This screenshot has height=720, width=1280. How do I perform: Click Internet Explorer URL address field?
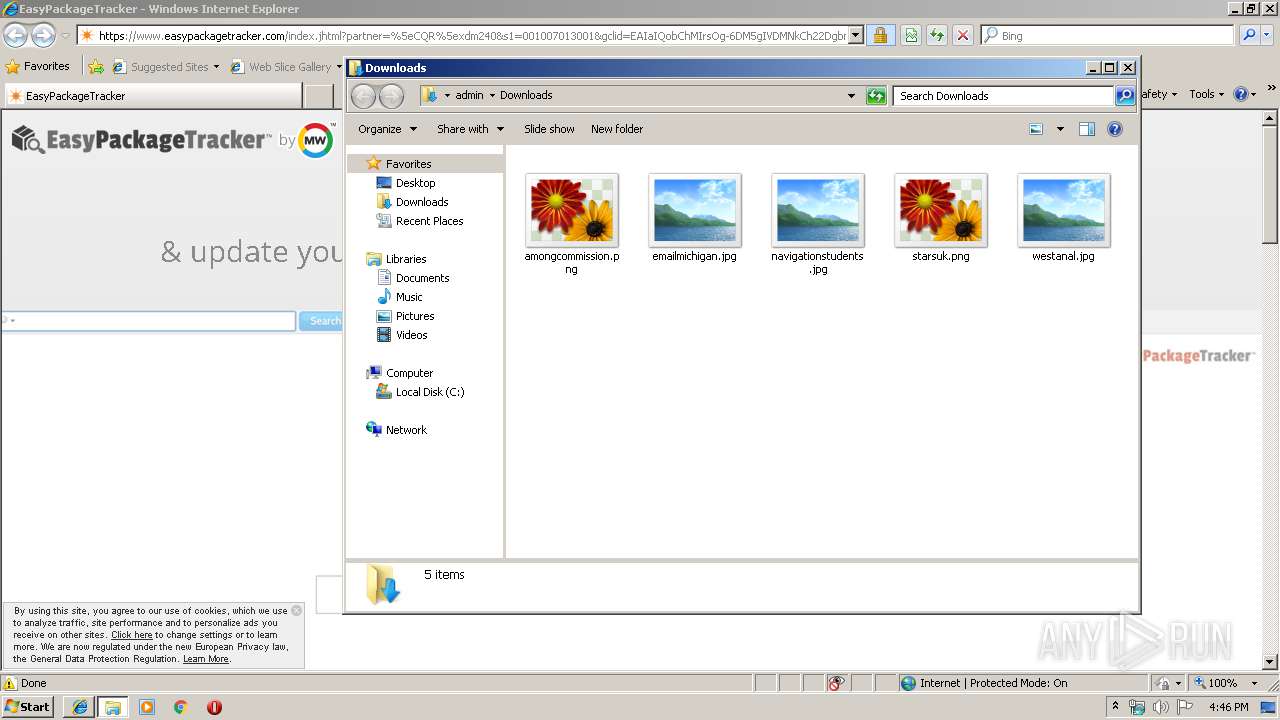tap(471, 36)
